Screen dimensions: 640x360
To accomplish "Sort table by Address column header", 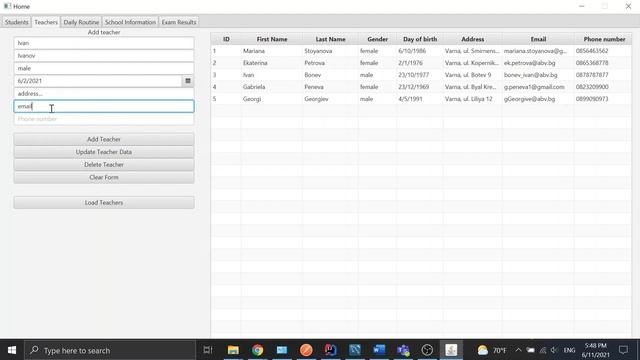I will coord(473,39).
